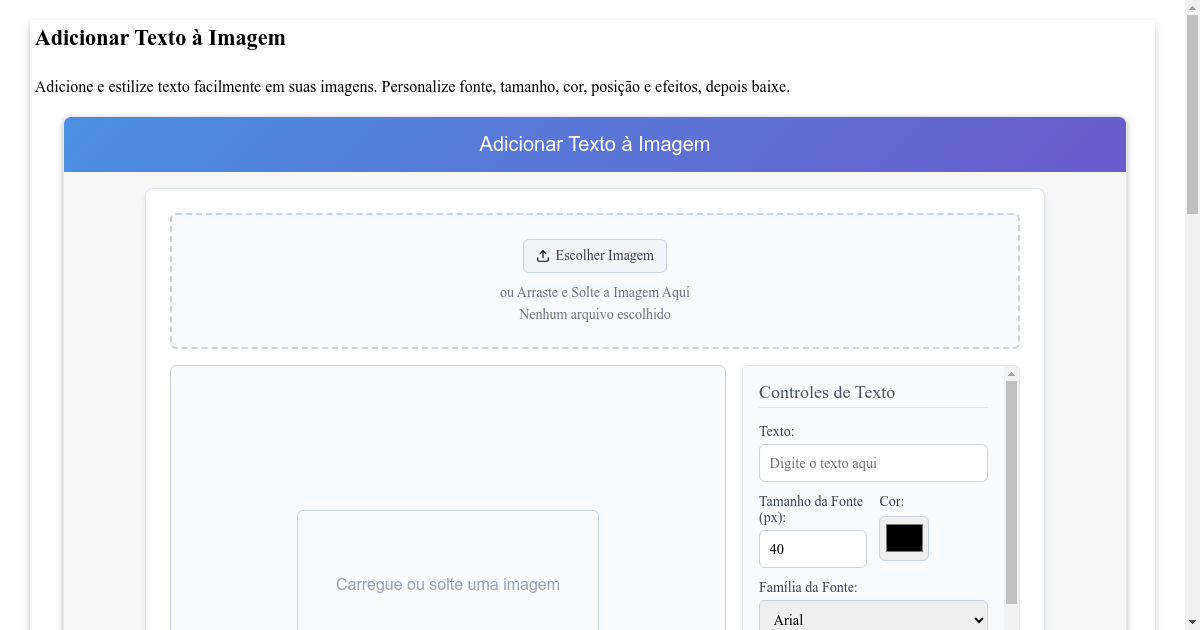1200x630 pixels.
Task: Click the page title 'Adicionar Texto à Imagem'
Action: [x=160, y=38]
